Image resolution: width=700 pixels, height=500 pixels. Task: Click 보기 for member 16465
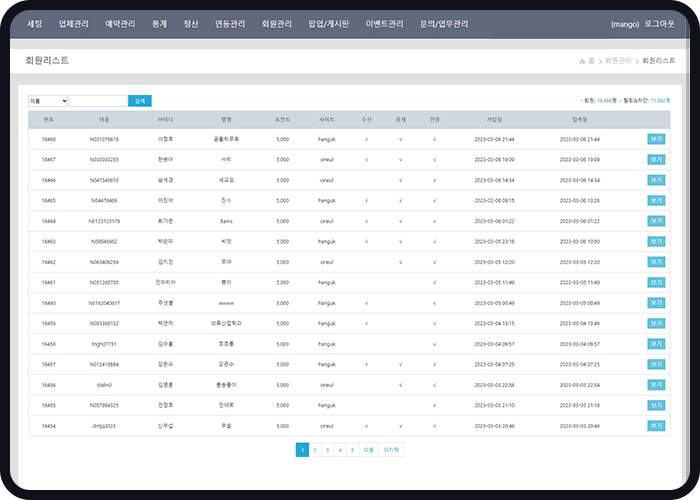(x=656, y=201)
